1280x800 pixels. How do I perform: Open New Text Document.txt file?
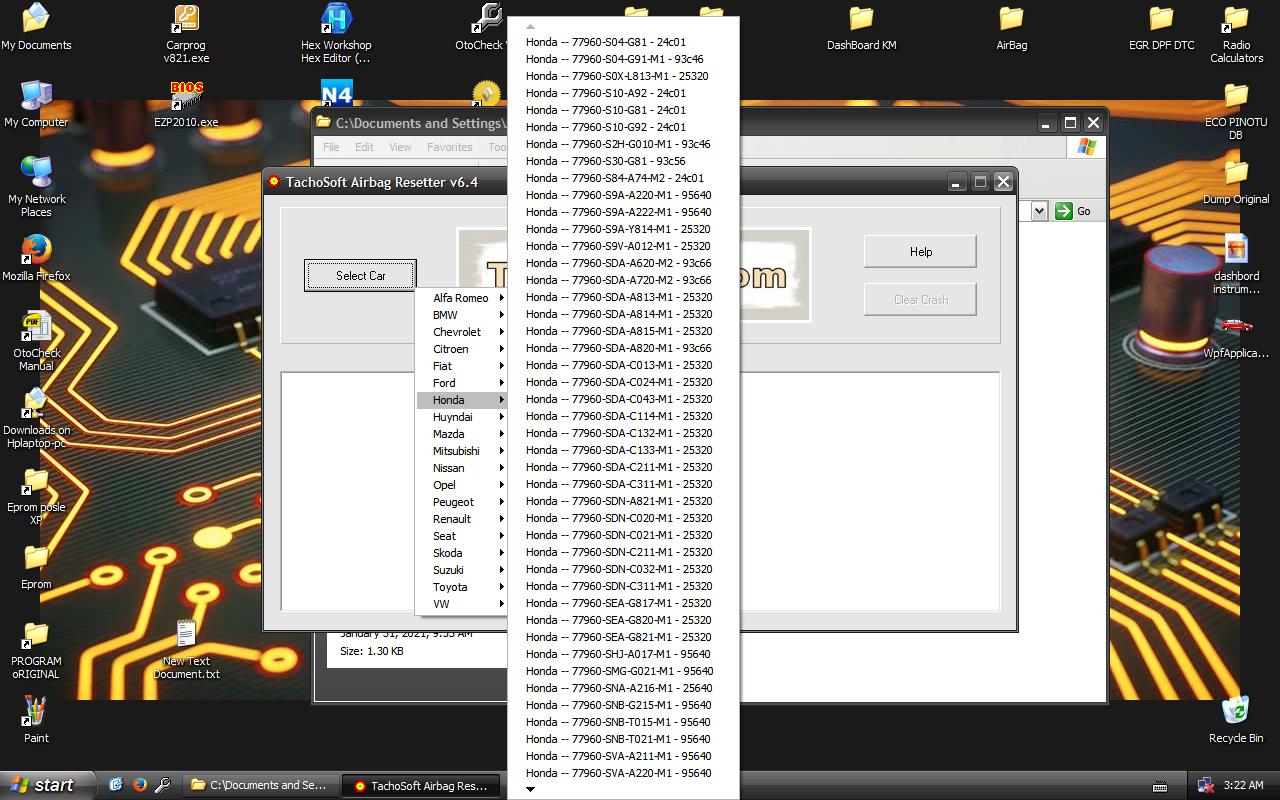[186, 635]
